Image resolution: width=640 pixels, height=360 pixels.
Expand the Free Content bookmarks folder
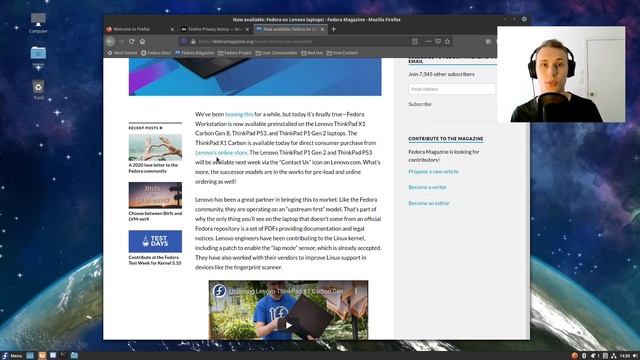(x=342, y=53)
